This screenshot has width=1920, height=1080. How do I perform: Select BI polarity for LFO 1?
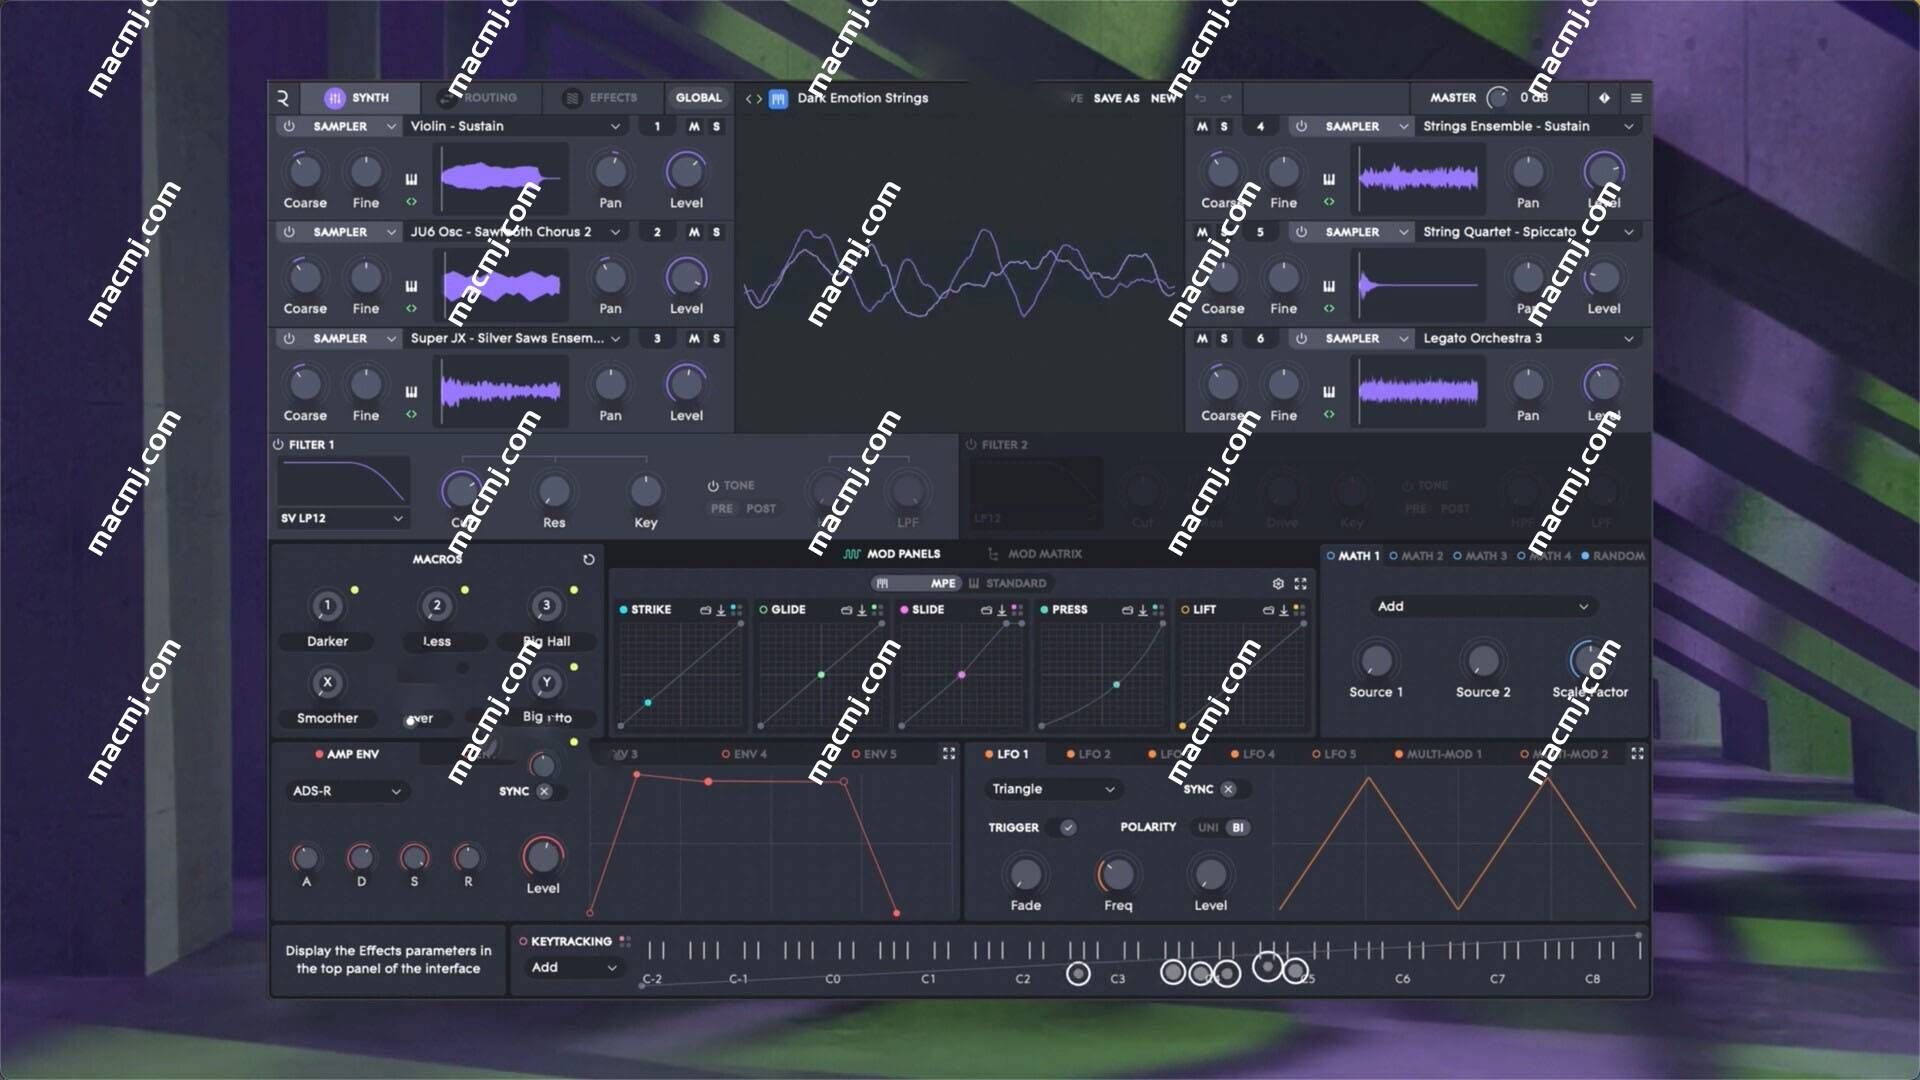[x=1238, y=828]
